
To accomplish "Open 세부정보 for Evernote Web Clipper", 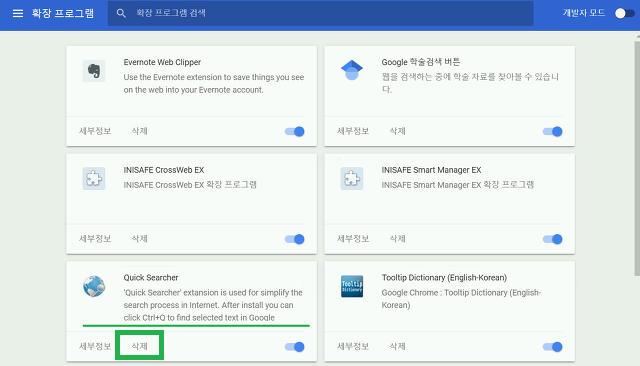I will point(95,131).
